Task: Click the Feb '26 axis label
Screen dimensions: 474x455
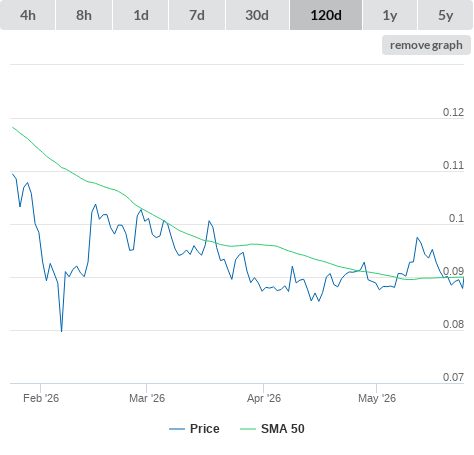Action: click(41, 398)
